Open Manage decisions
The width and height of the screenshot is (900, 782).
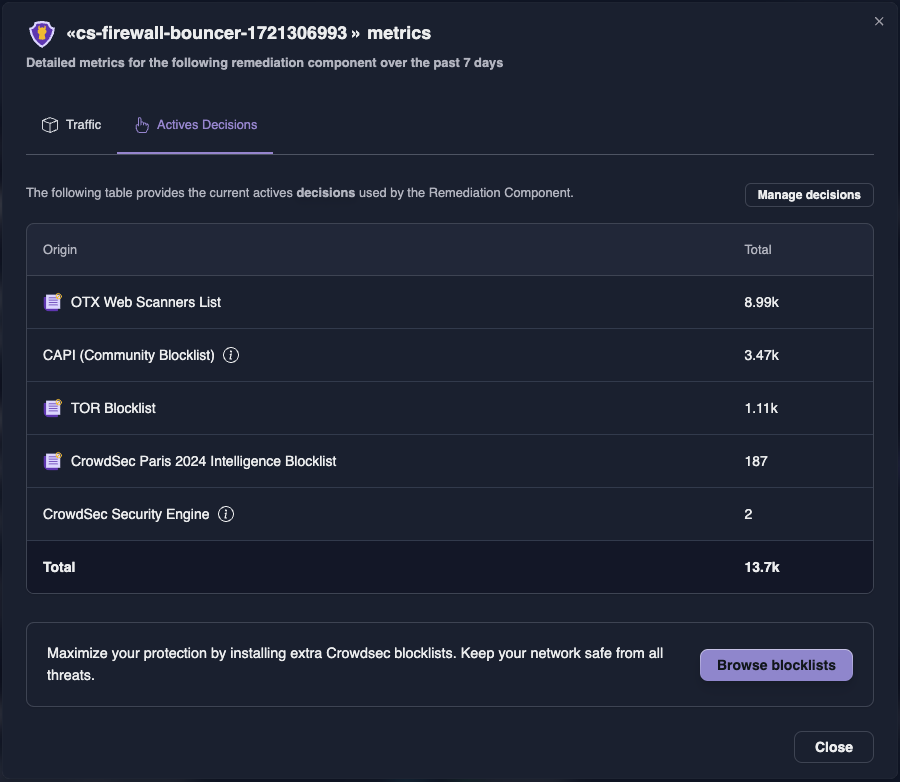808,195
